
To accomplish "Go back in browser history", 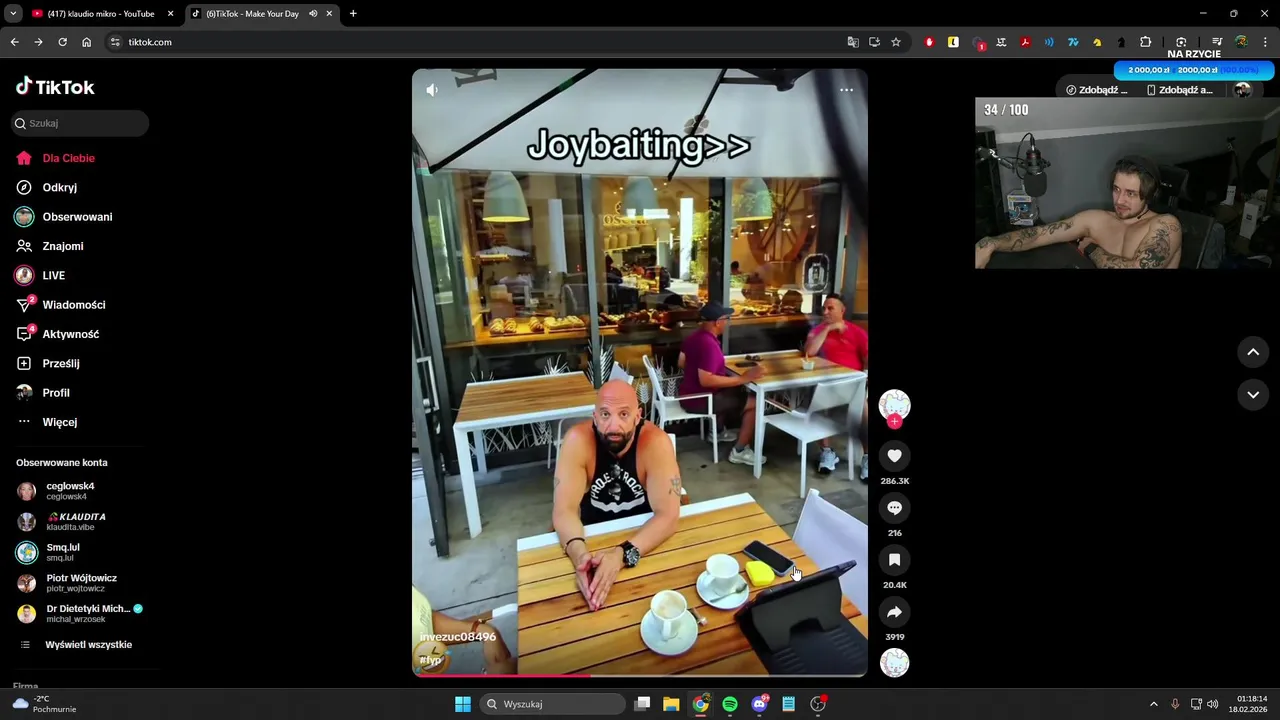I will [x=14, y=42].
